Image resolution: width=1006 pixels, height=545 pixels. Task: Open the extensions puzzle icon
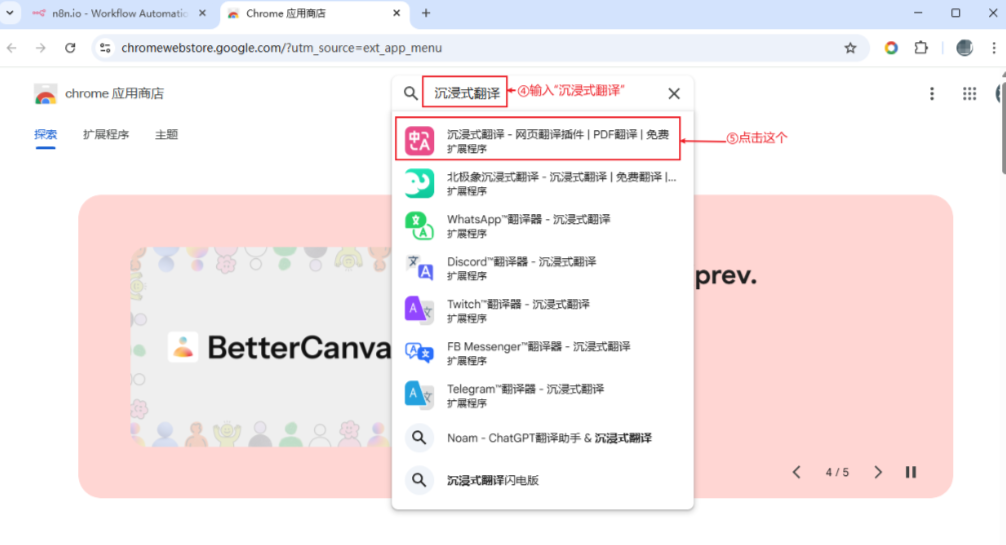click(921, 48)
